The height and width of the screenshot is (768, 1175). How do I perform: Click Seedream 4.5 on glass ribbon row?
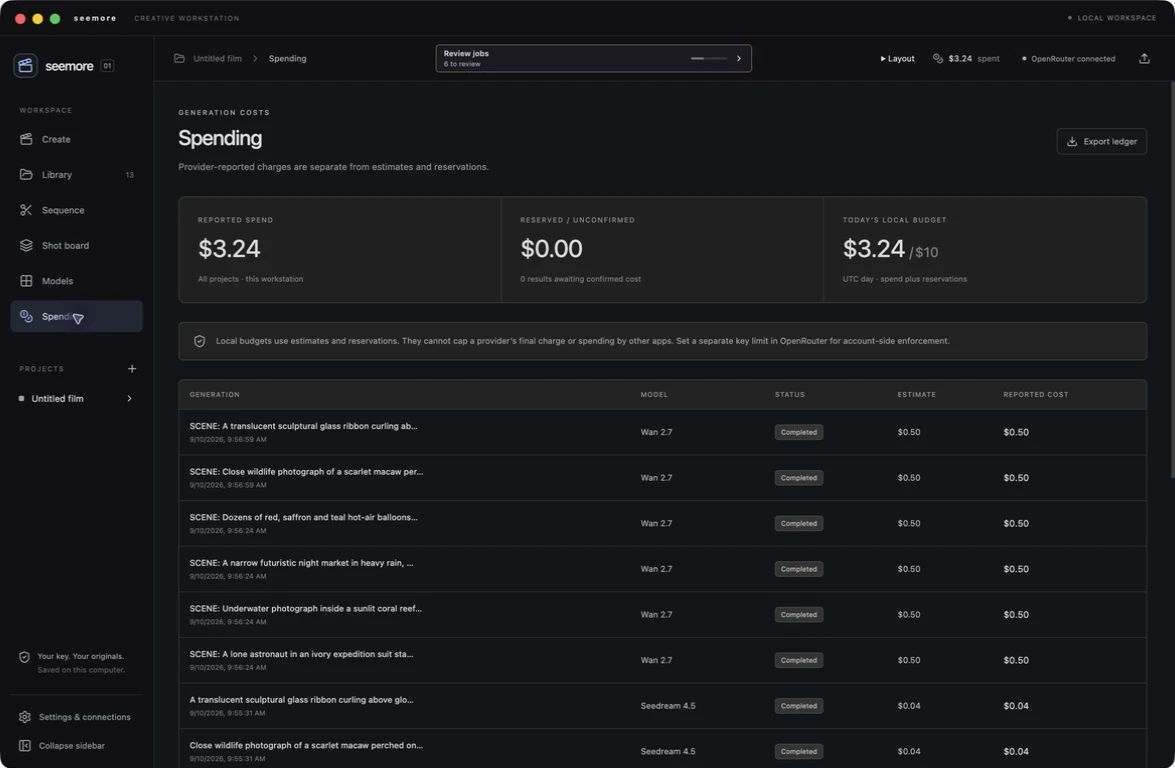pyautogui.click(x=668, y=706)
